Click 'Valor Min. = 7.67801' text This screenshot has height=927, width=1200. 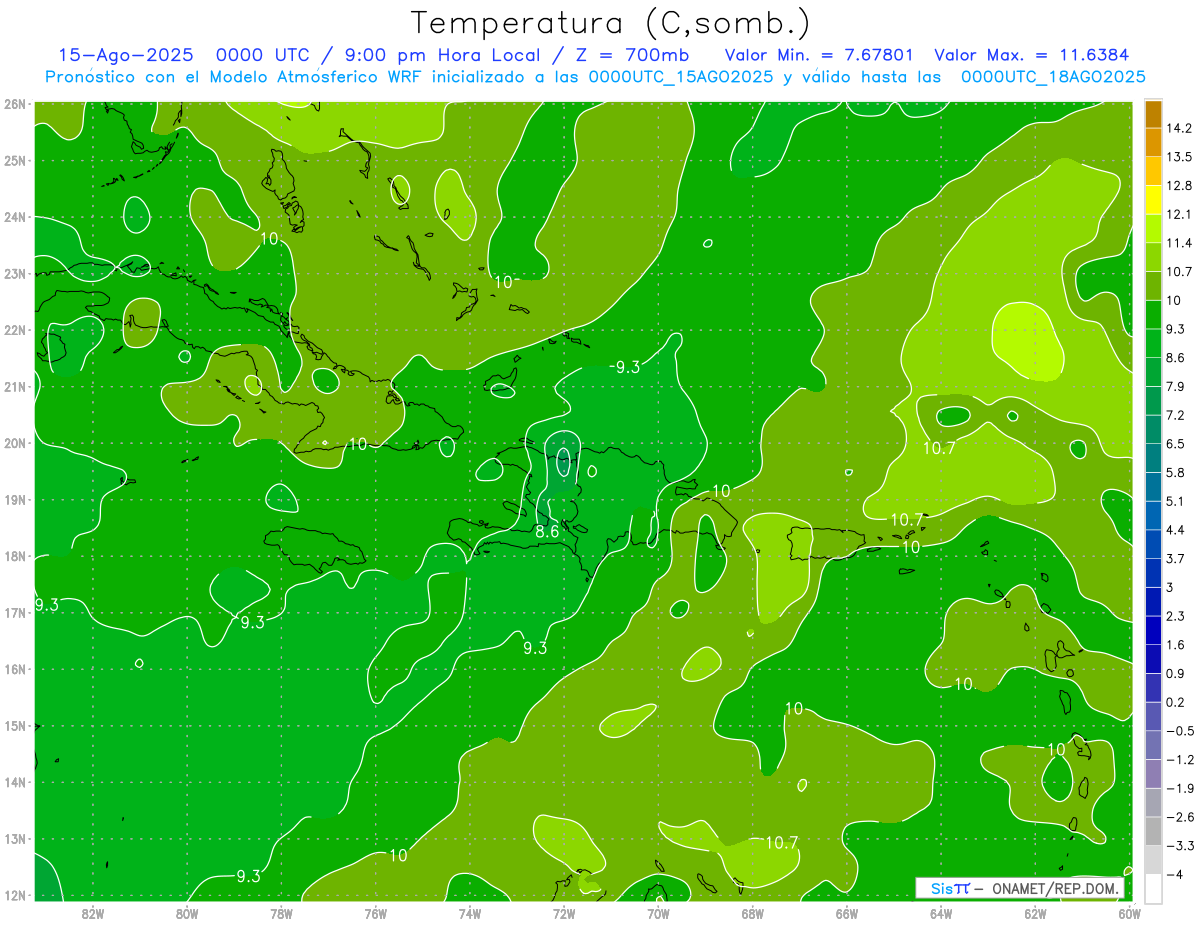click(x=819, y=55)
